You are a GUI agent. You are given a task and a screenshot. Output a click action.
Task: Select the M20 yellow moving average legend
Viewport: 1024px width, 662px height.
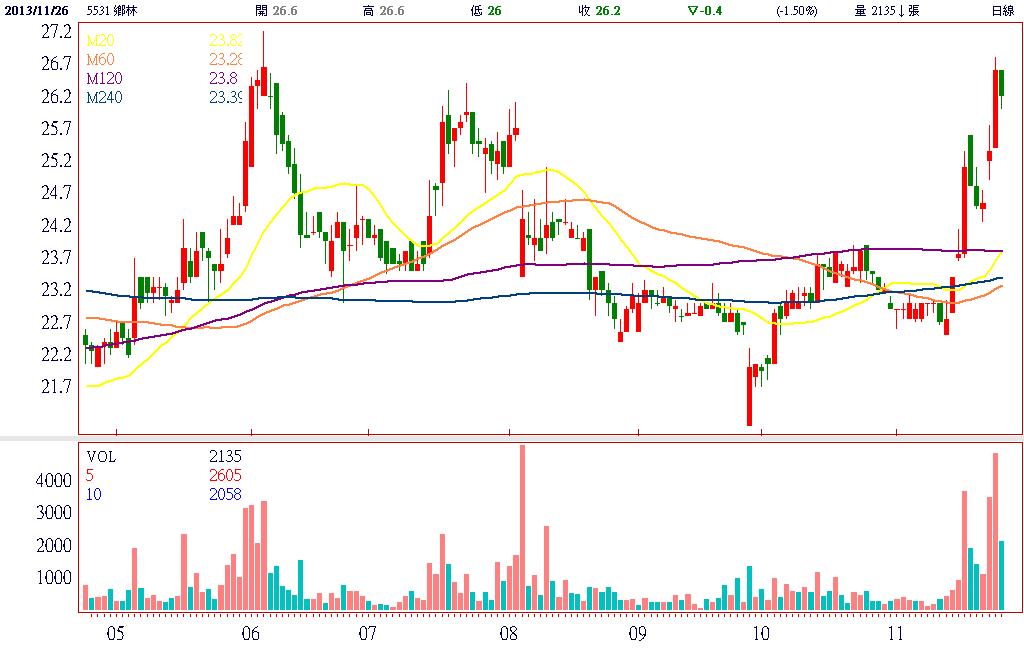(99, 41)
